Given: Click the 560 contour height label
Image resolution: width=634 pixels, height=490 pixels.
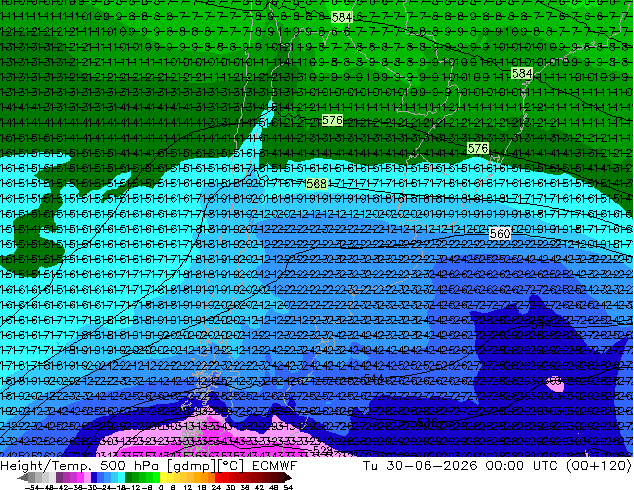Looking at the screenshot, I should tap(500, 234).
